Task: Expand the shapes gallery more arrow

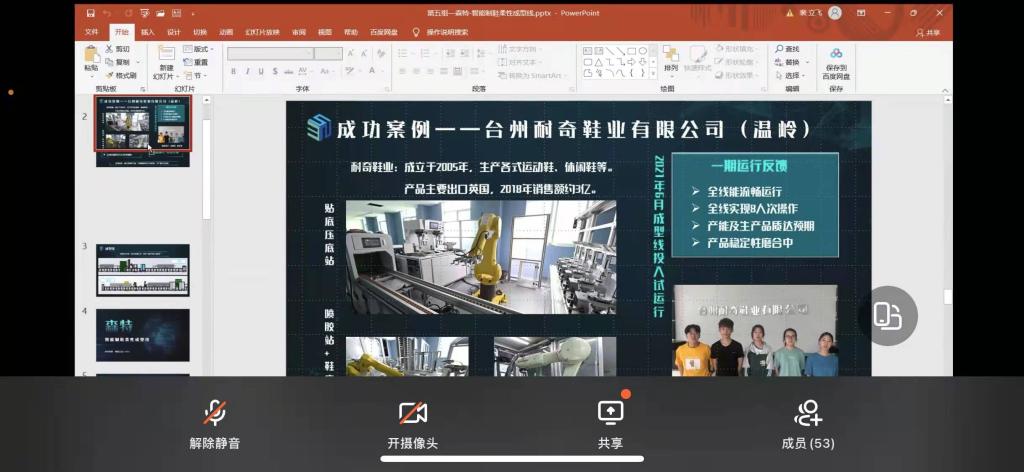Action: click(x=654, y=73)
